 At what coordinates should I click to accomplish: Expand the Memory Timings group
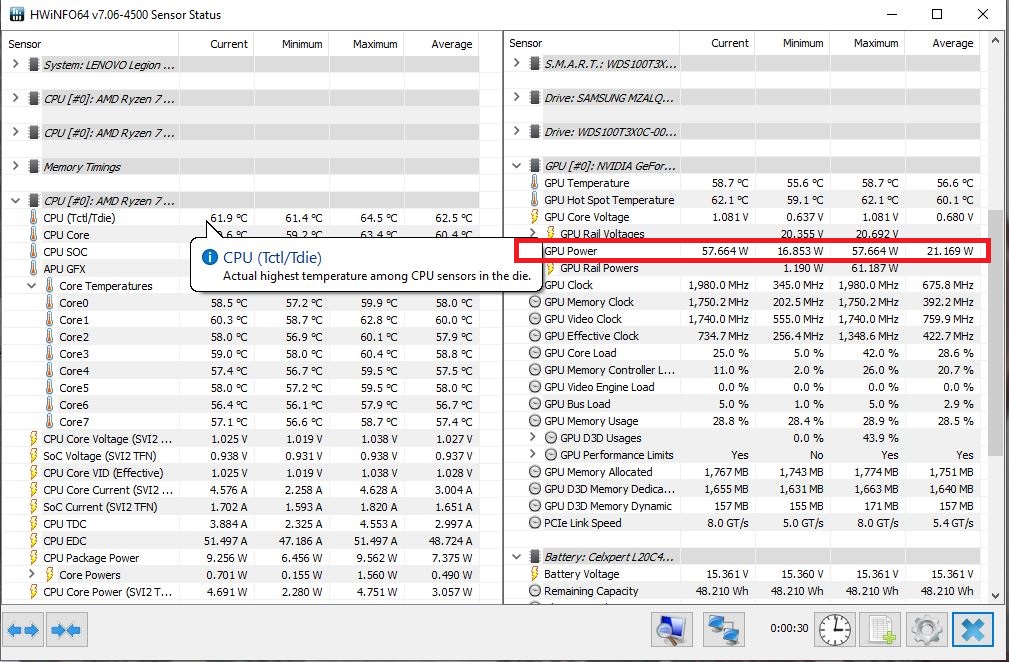[x=15, y=166]
